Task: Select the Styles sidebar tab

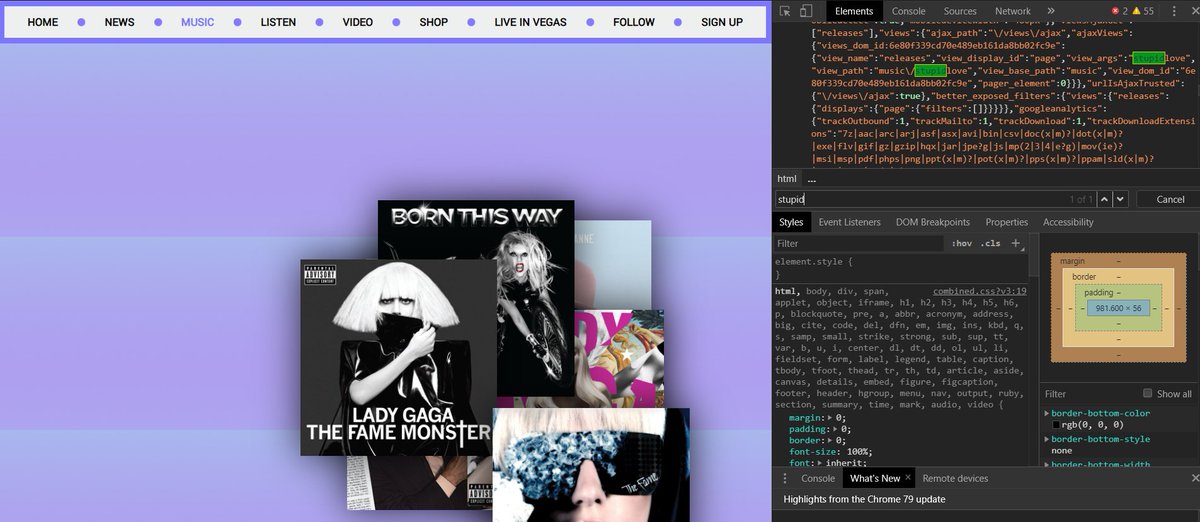Action: [x=791, y=222]
